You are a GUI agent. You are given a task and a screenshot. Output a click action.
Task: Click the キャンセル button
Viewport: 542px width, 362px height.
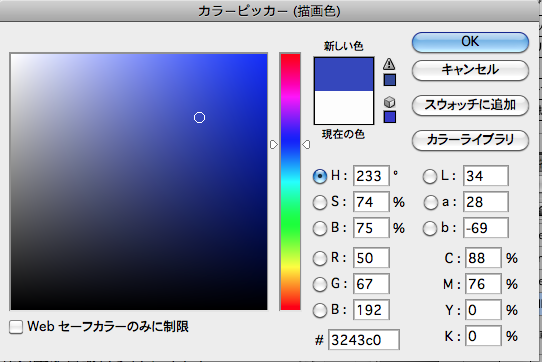tap(470, 70)
